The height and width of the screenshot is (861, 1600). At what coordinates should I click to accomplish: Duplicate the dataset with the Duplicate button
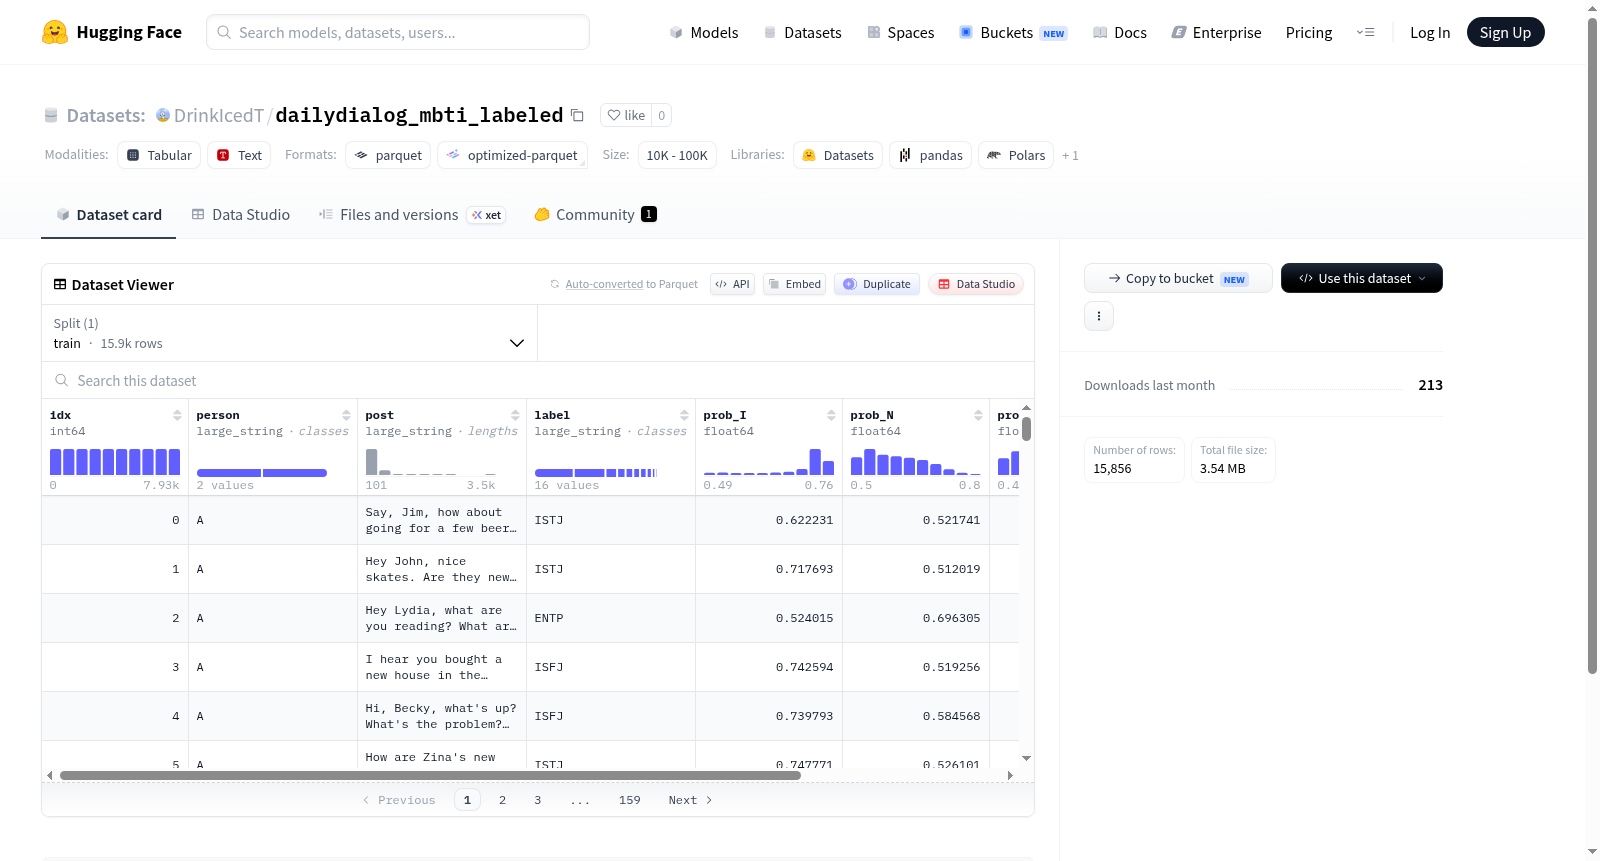[877, 284]
